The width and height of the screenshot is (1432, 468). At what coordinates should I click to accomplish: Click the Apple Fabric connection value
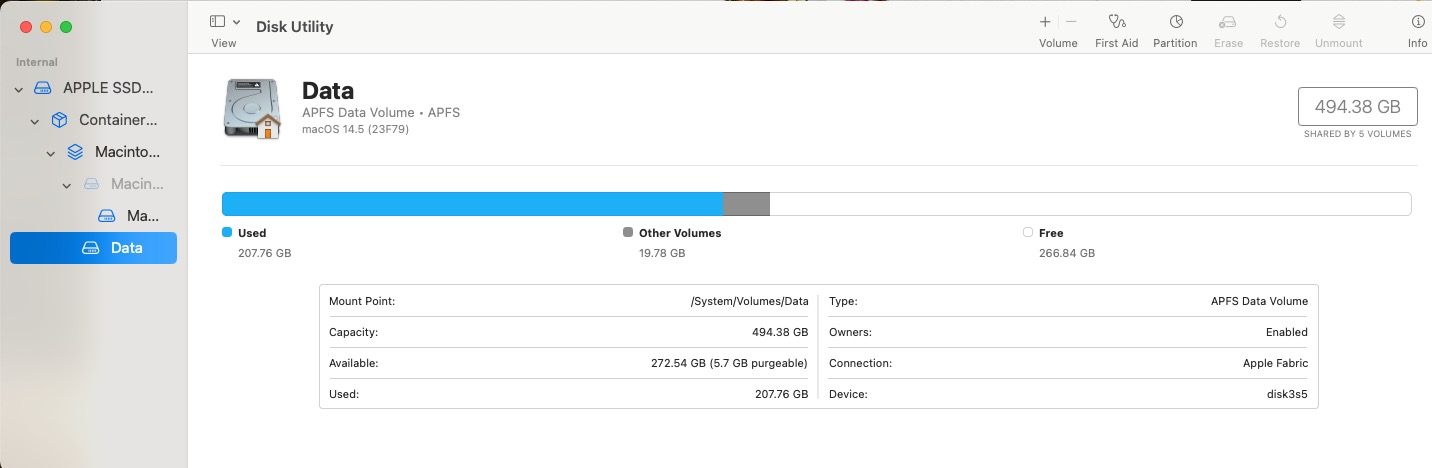click(1275, 363)
